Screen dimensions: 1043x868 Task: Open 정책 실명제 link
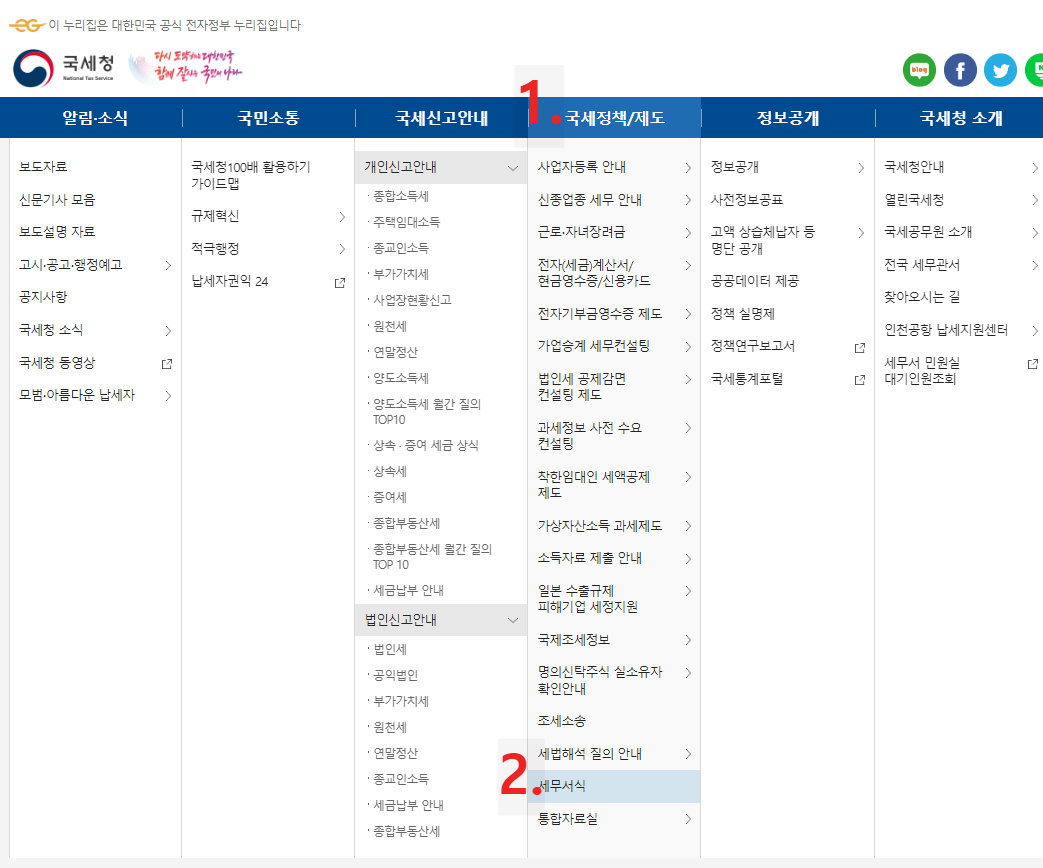(743, 314)
